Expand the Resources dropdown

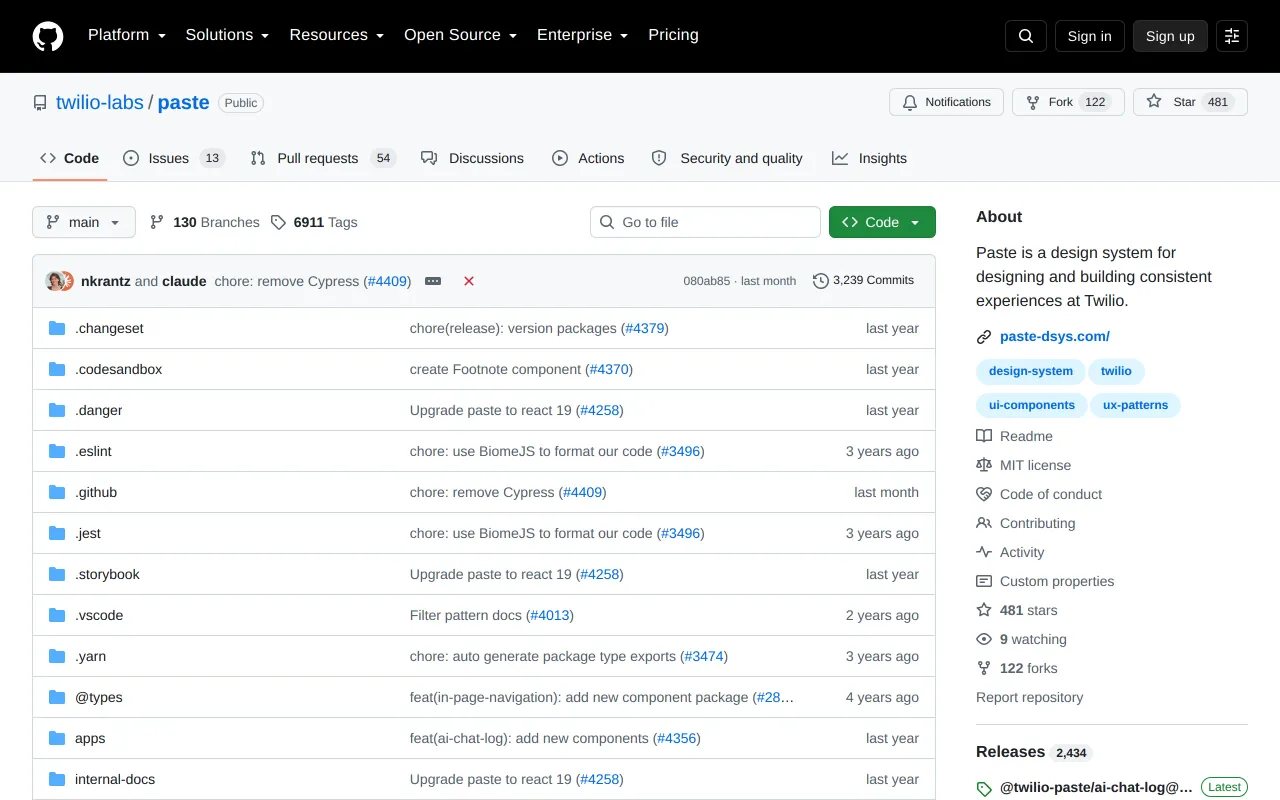(337, 35)
